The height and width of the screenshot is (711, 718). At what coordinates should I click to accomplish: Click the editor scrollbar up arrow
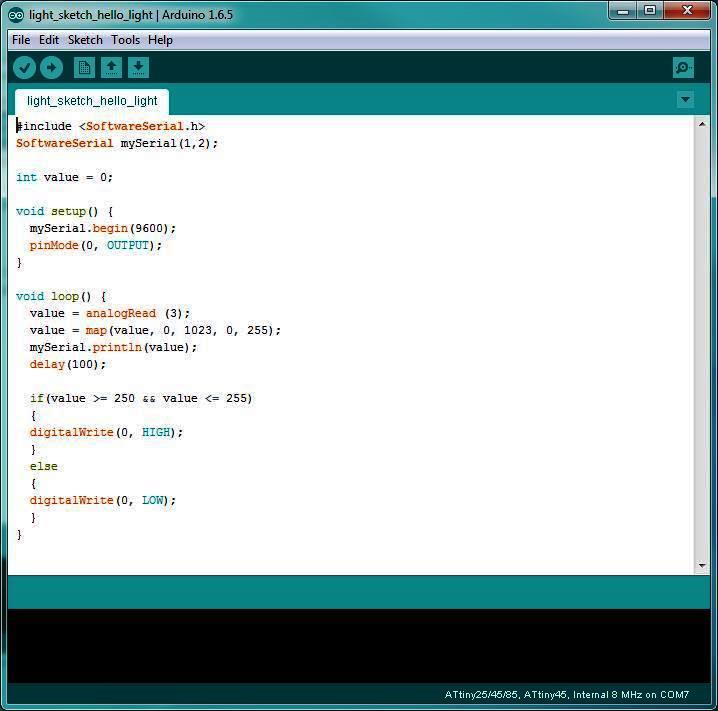pyautogui.click(x=702, y=124)
